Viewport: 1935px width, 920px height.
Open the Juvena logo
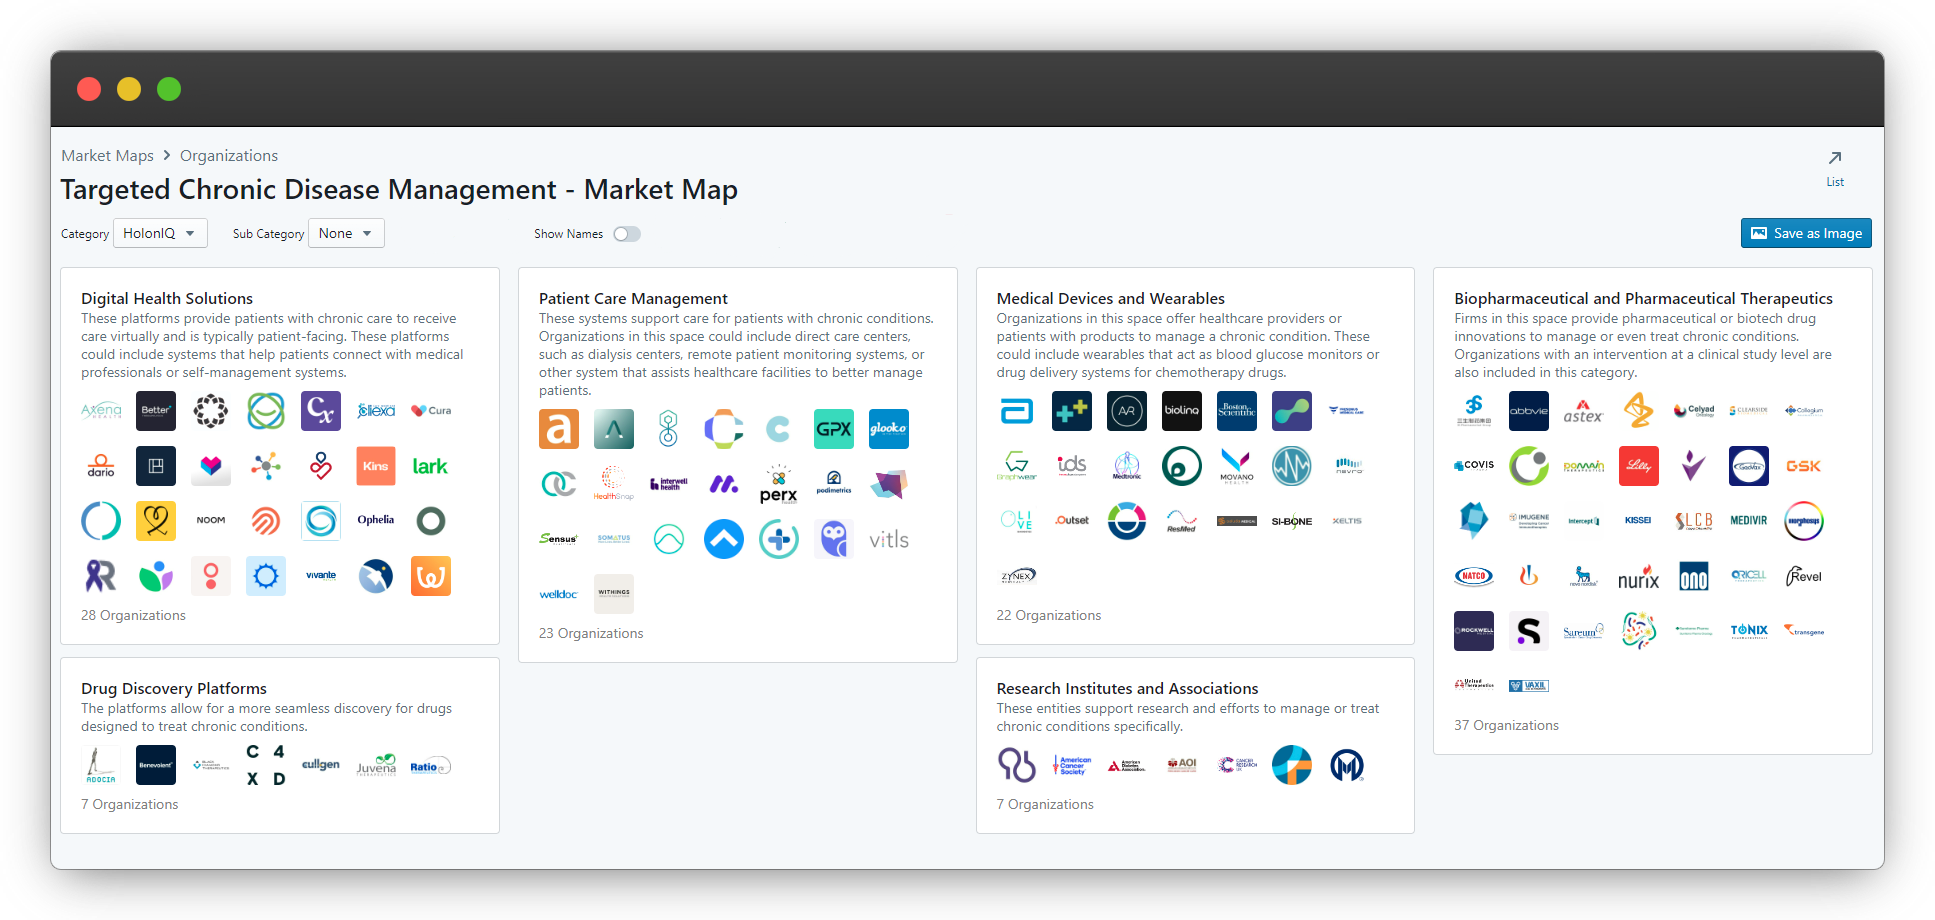[x=376, y=765]
